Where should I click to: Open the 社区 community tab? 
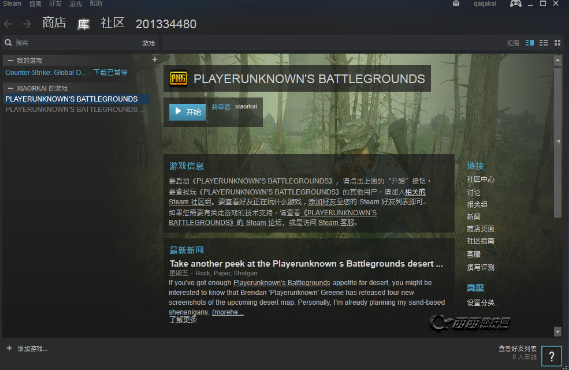coord(112,23)
